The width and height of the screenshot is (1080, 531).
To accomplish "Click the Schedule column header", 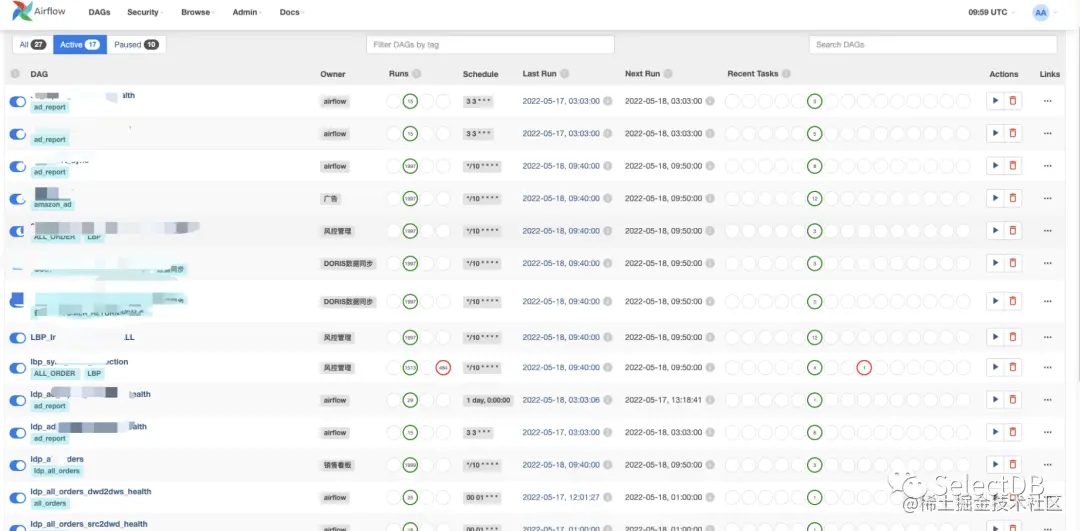I will coord(480,74).
